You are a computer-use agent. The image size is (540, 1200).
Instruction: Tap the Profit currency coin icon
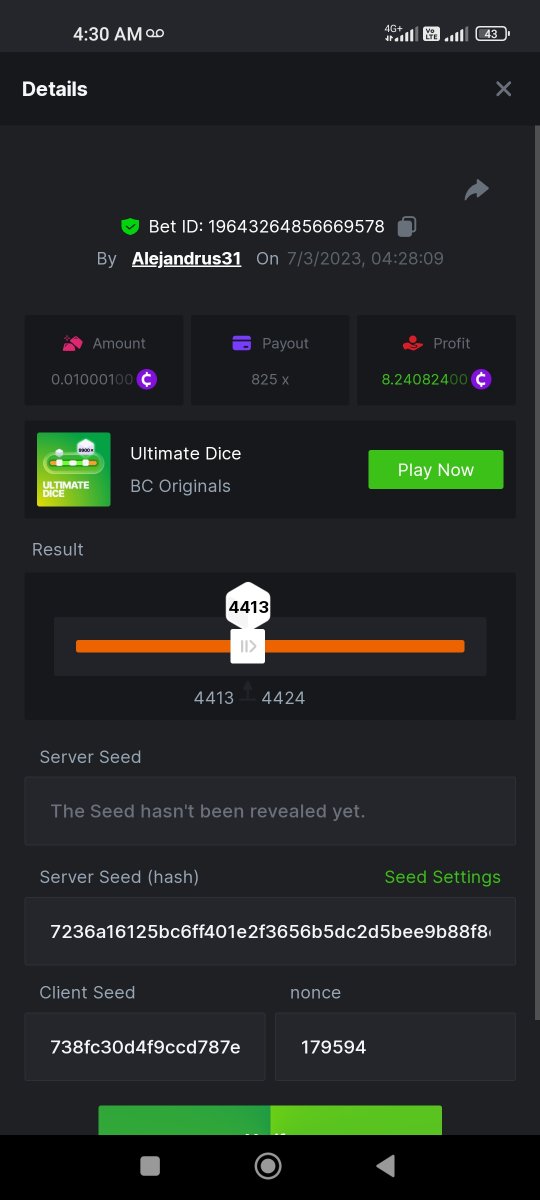coord(482,379)
